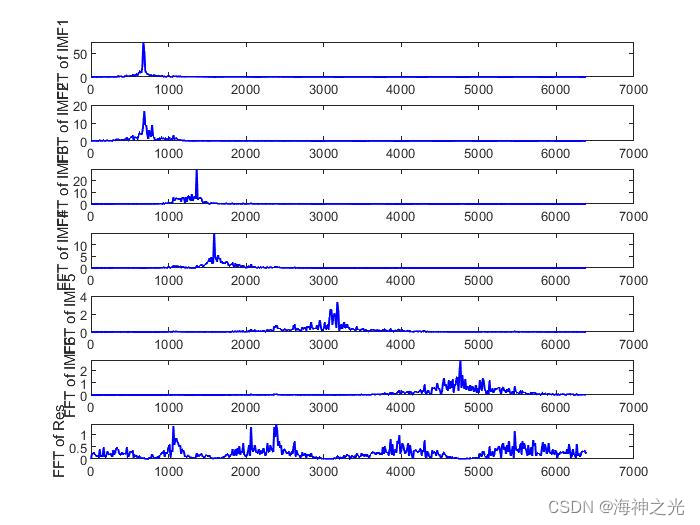Click the main peak in the IMF2 spectrum
The width and height of the screenshot is (700, 525).
pos(144,124)
